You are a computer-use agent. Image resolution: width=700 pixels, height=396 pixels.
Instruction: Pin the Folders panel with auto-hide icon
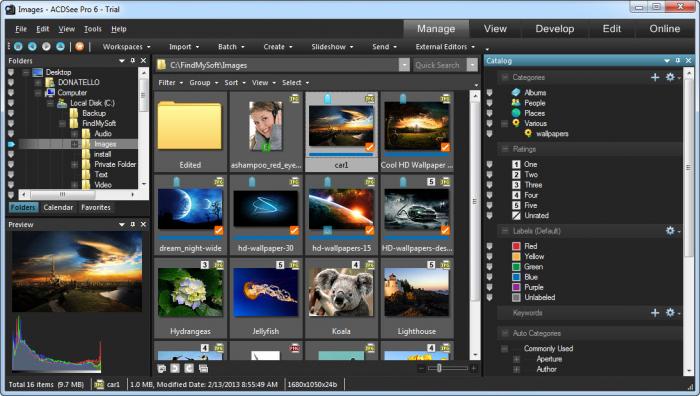click(x=133, y=60)
